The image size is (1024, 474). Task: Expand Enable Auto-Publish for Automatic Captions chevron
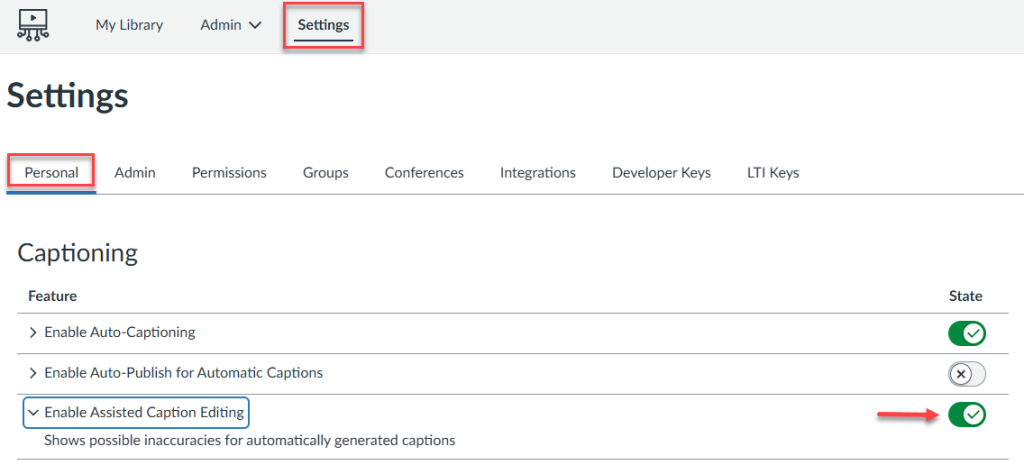click(x=33, y=373)
